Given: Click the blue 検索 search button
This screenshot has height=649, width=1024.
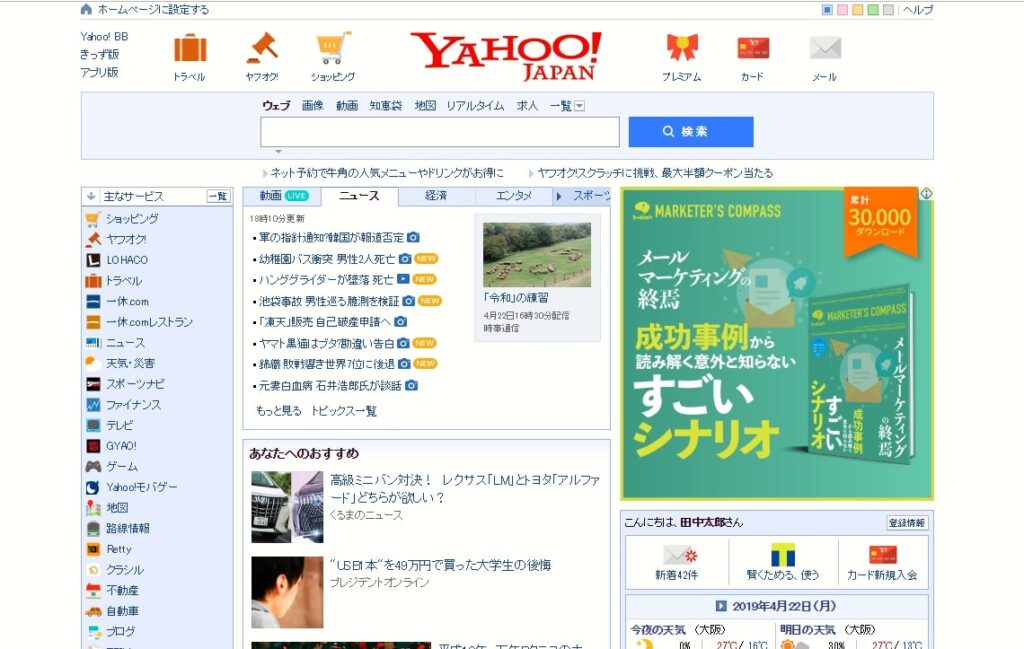Looking at the screenshot, I should coord(691,132).
